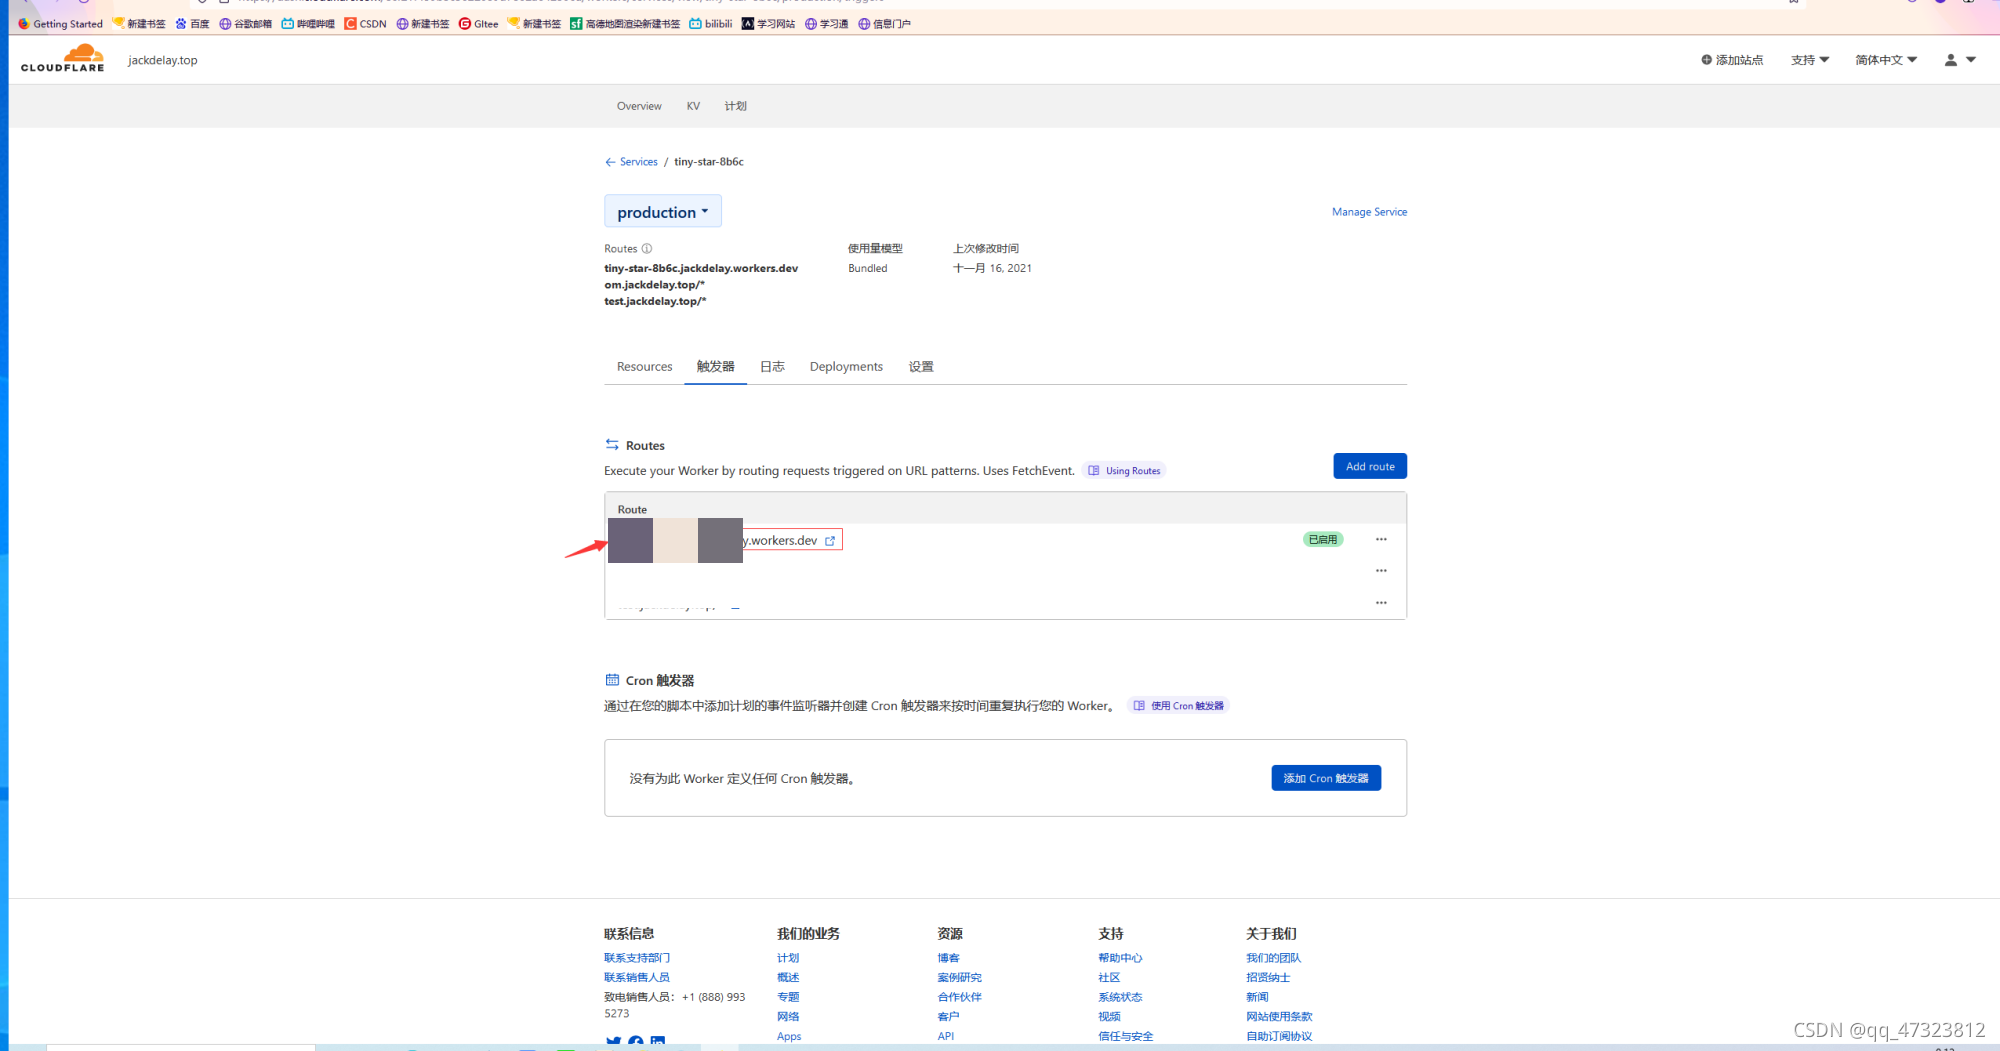Open the 学习通 bookmark

coord(826,24)
